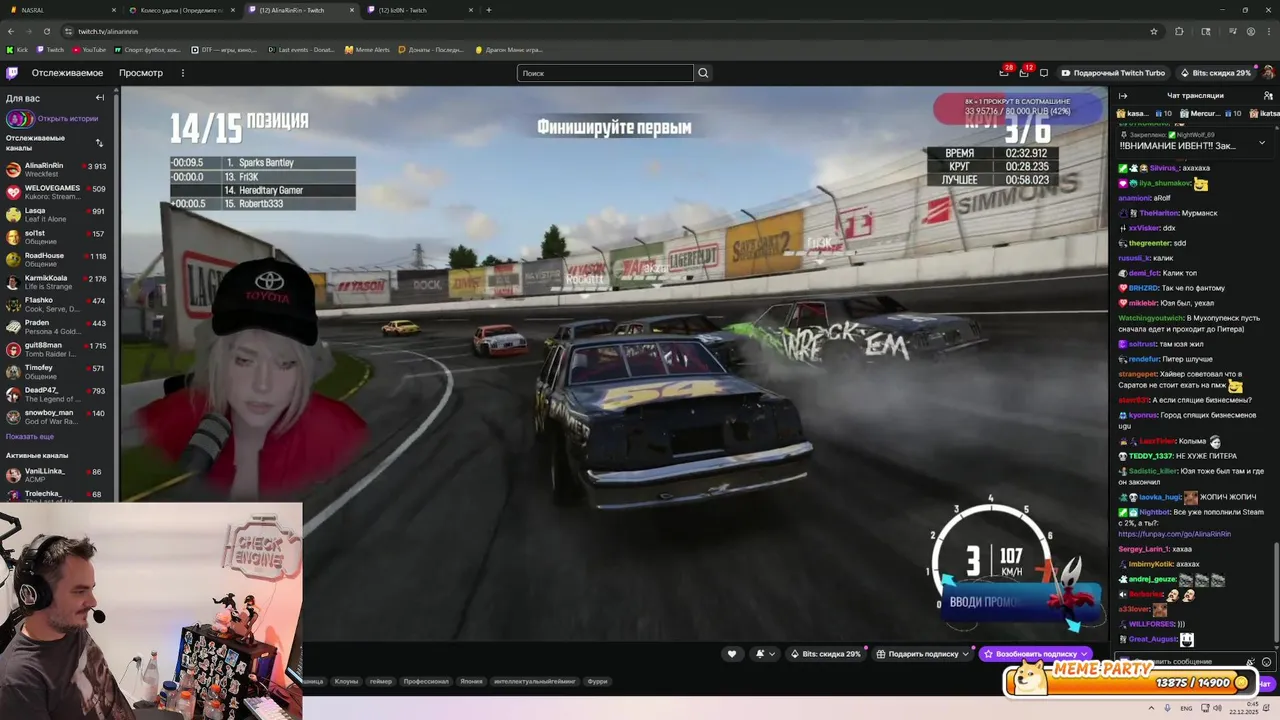Open snowboy_man channel in sidebar
Screen dimensions: 1280x720
click(x=58, y=417)
